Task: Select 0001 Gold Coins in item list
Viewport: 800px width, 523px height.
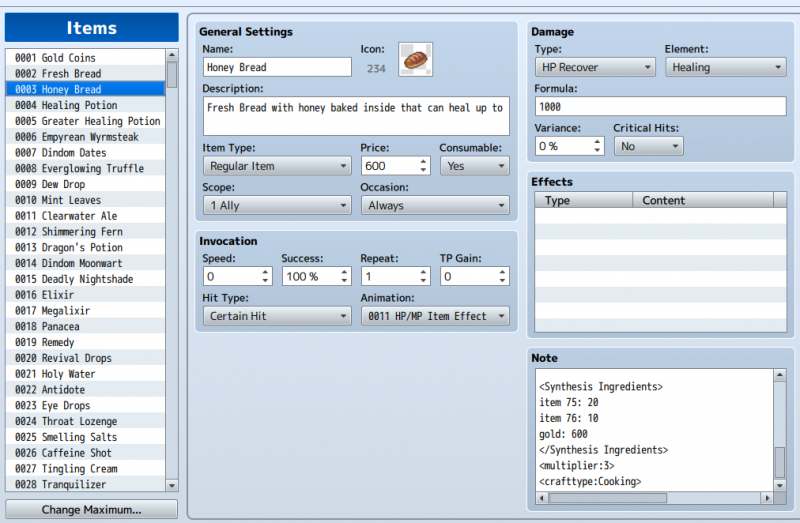Action: click(85, 58)
